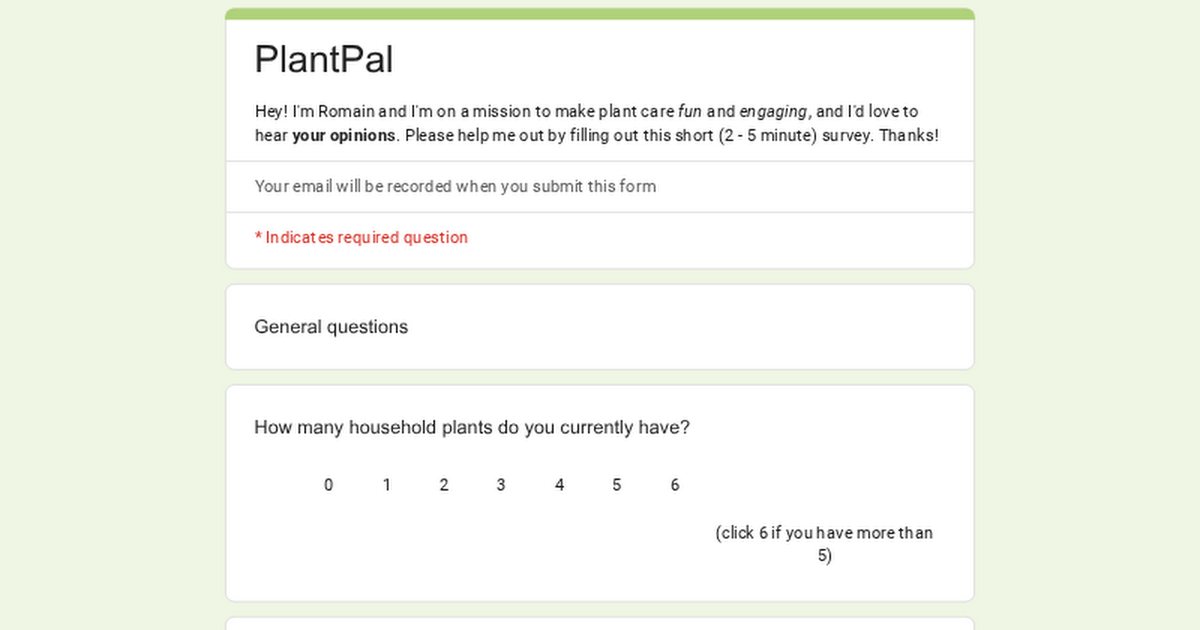Select 3 on the household plants scale
Image resolution: width=1200 pixels, height=630 pixels.
501,485
